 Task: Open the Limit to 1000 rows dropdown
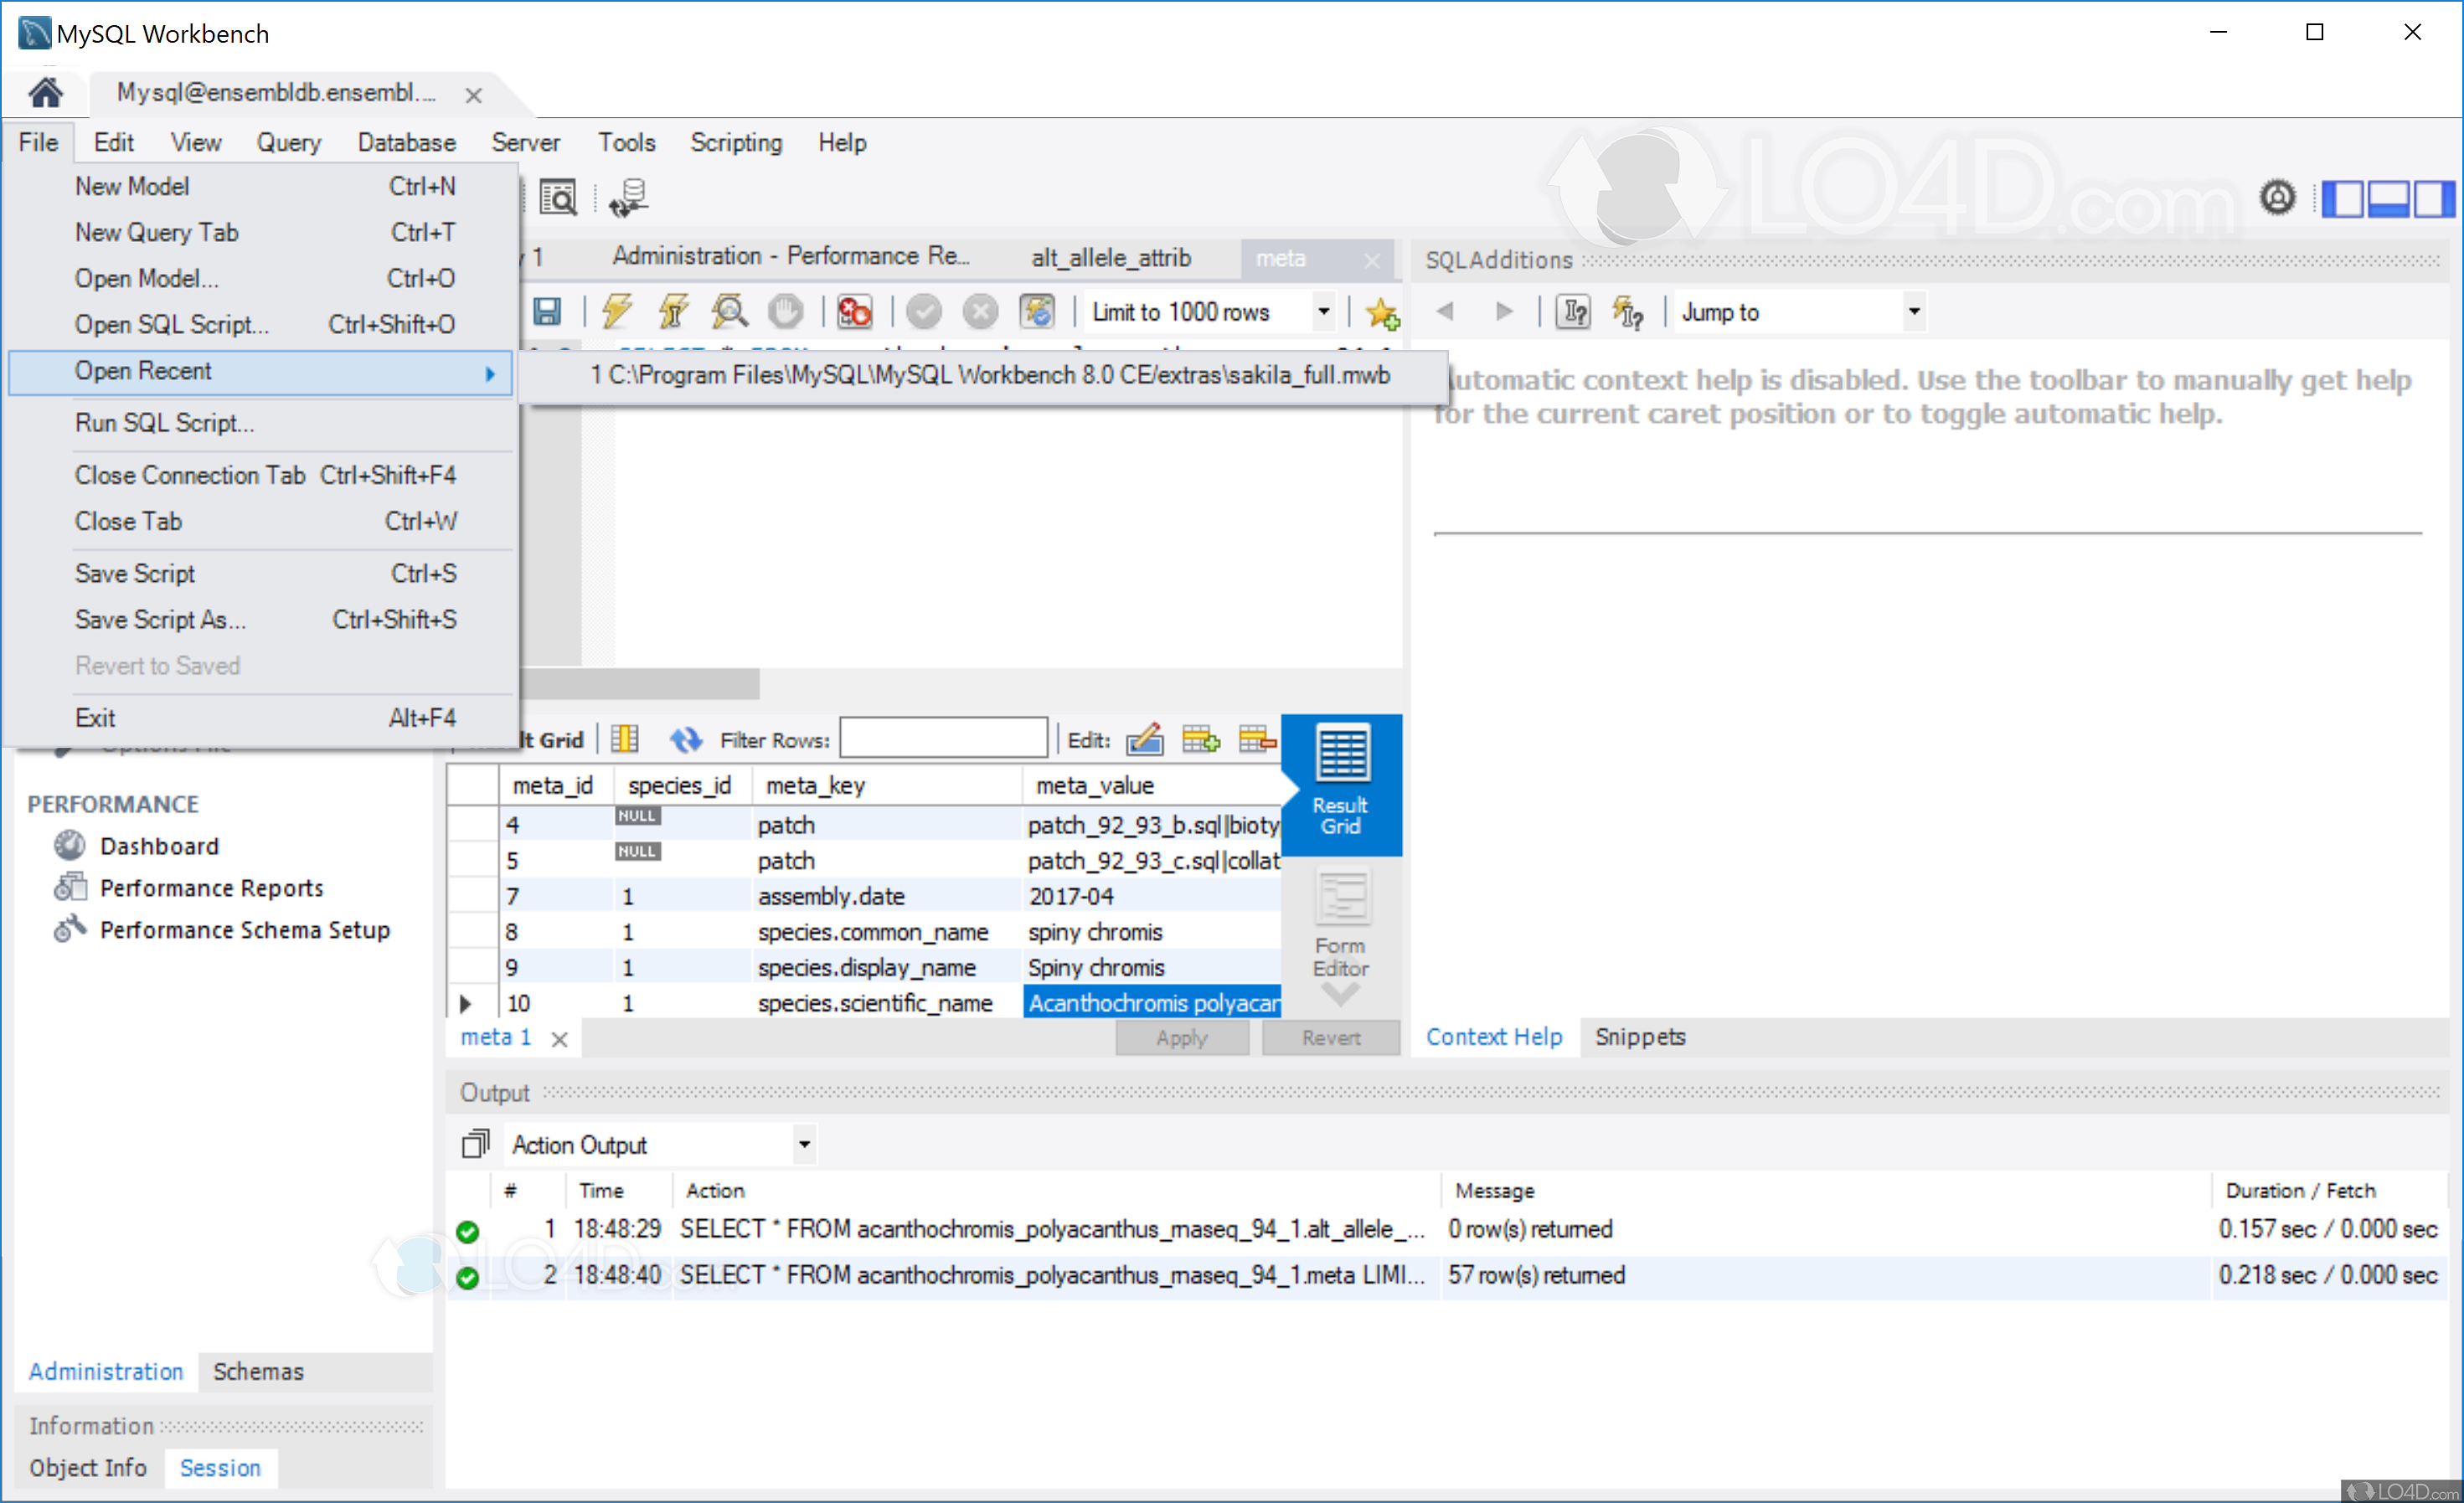(1323, 312)
